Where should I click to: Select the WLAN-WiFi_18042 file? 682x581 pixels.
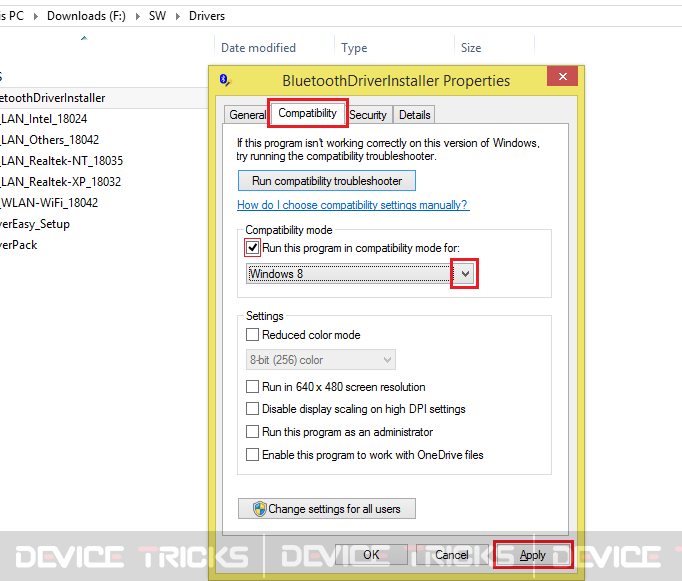pos(49,203)
